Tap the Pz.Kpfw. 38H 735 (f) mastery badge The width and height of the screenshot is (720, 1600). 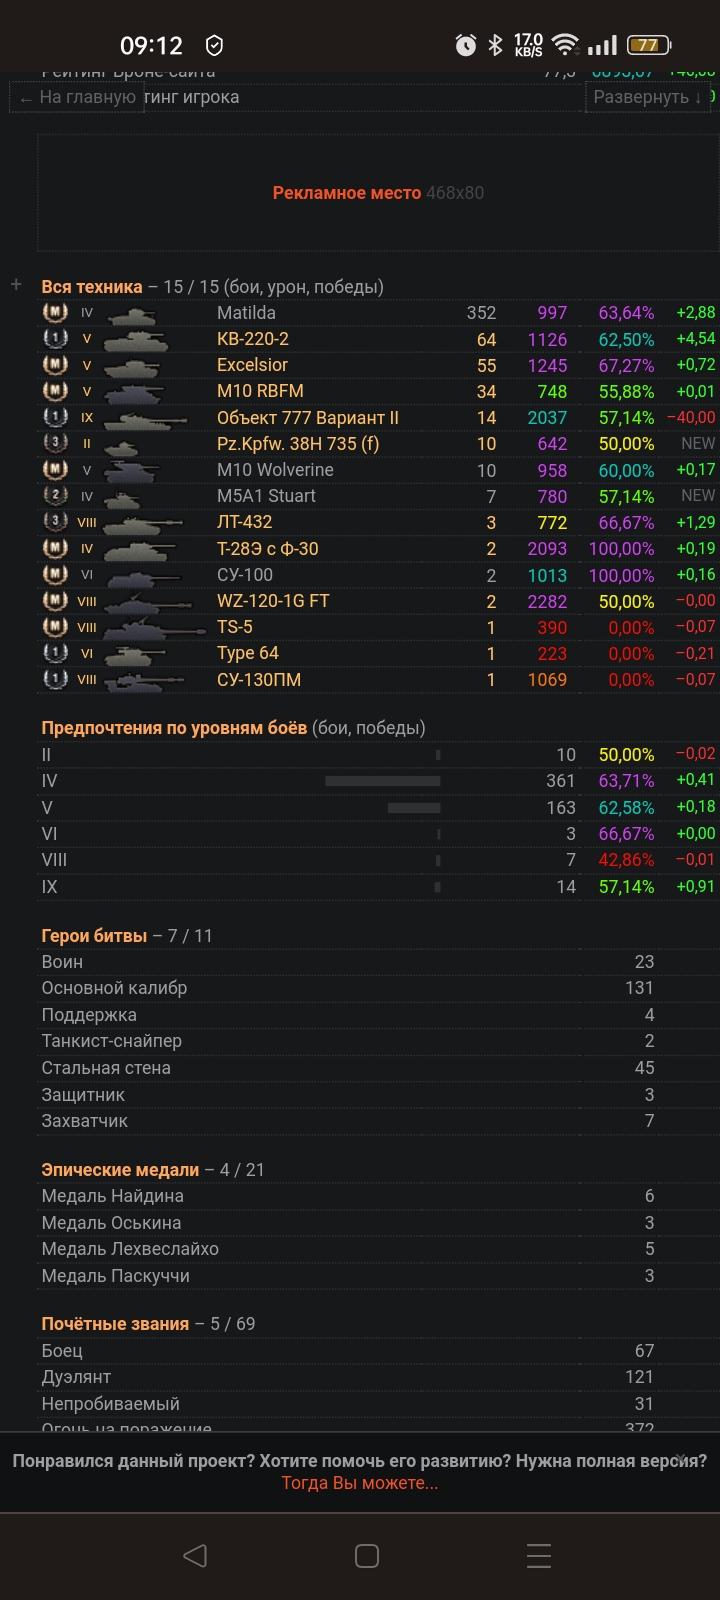(x=55, y=443)
